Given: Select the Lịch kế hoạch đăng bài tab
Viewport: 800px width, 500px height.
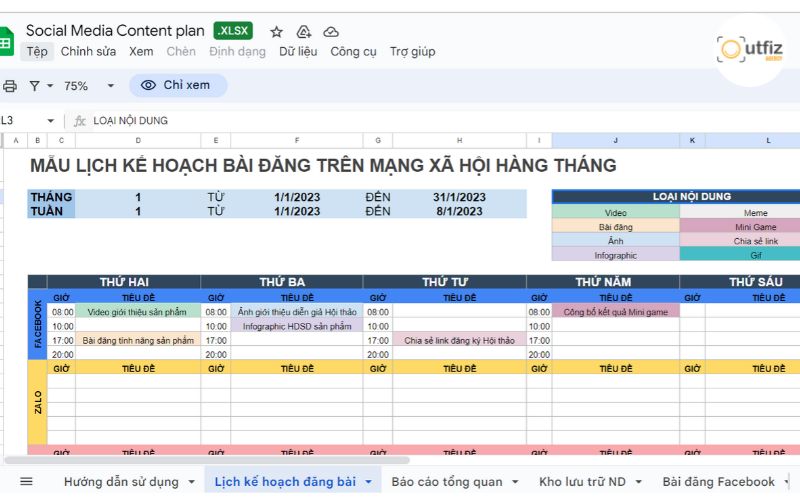Looking at the screenshot, I should click(x=285, y=482).
